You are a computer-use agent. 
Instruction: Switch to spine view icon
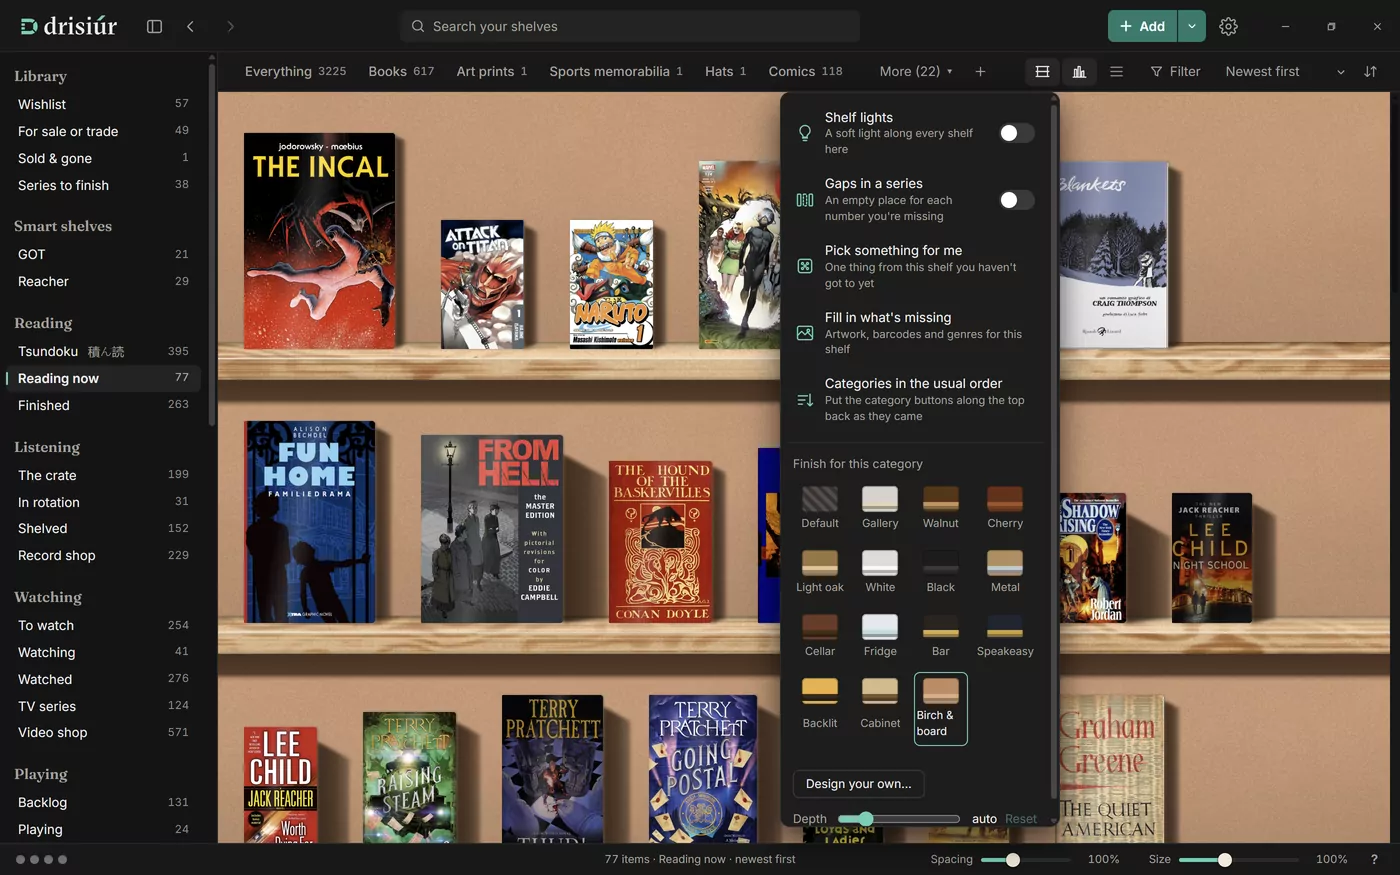click(1079, 71)
